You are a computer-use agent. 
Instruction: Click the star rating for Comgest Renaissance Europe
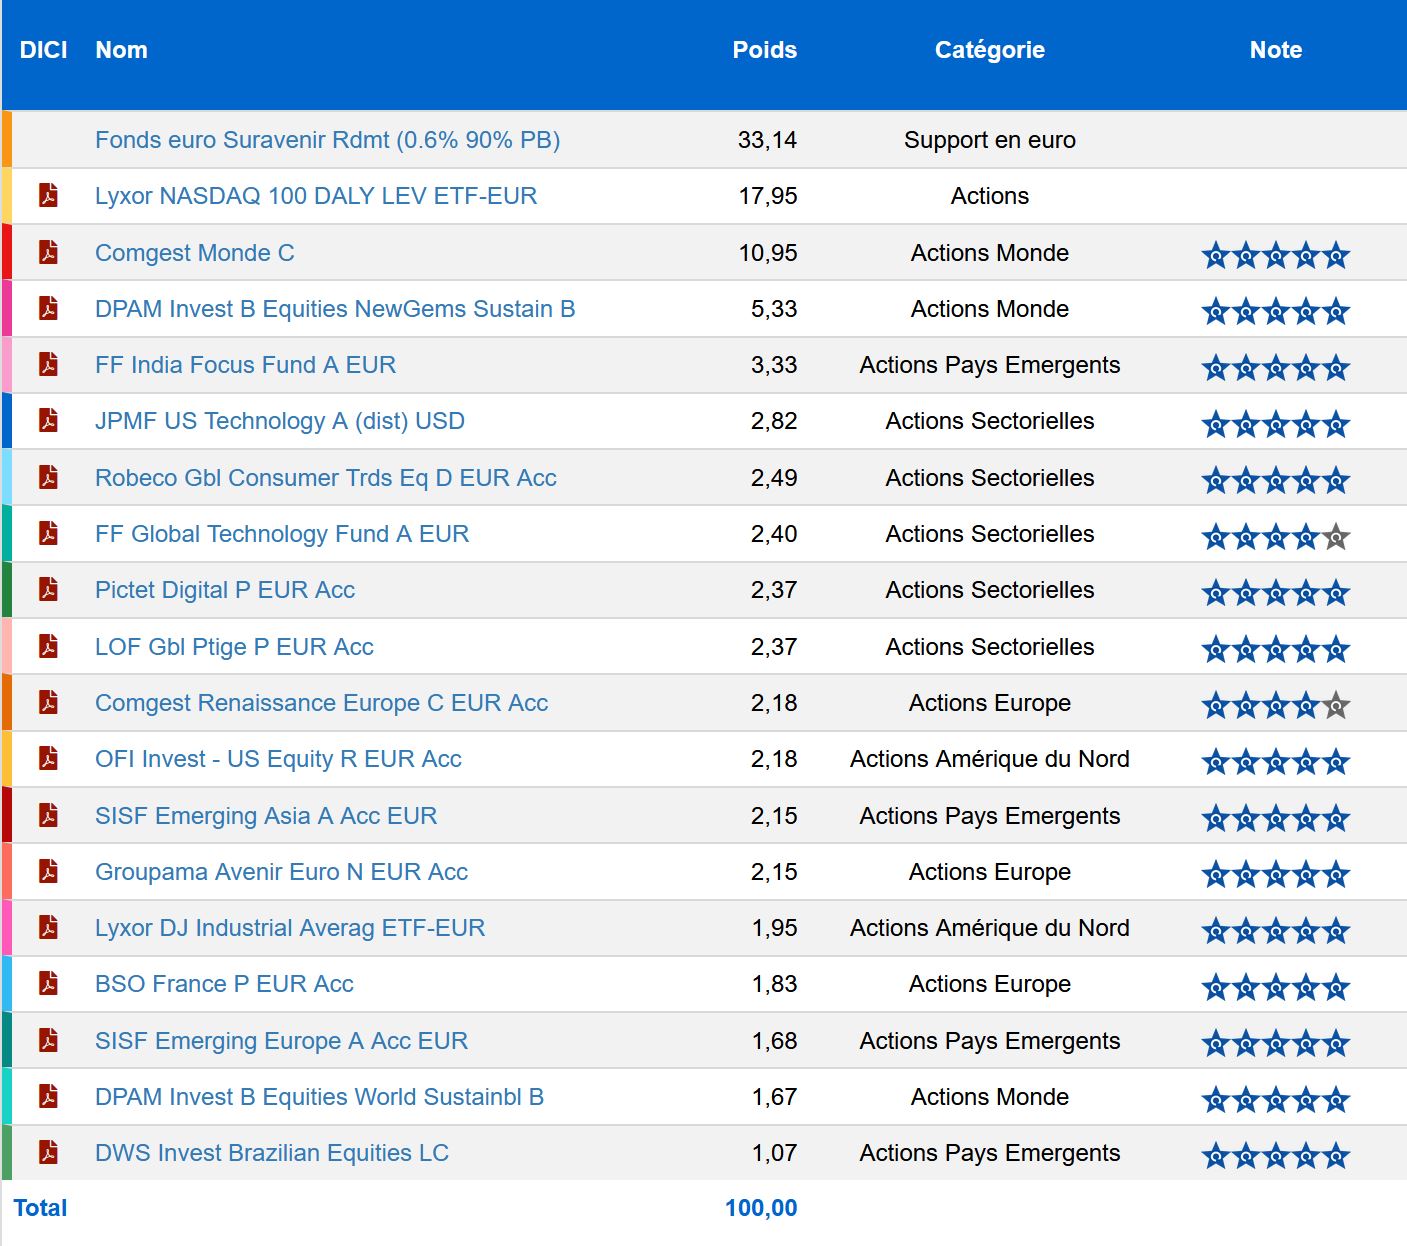pos(1276,706)
